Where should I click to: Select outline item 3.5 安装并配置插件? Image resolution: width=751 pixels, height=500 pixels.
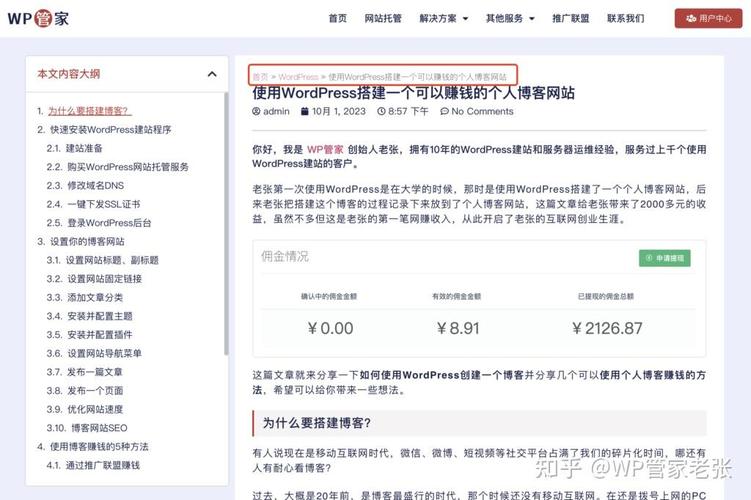(99, 335)
